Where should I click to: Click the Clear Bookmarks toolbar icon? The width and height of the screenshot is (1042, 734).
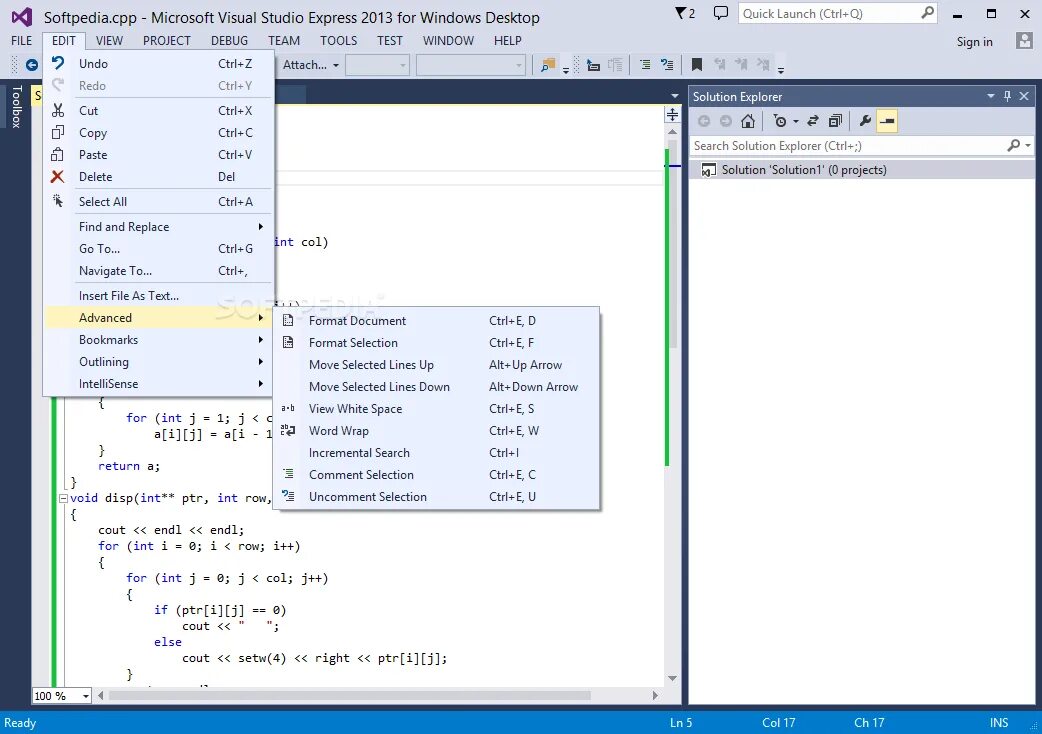tap(763, 64)
